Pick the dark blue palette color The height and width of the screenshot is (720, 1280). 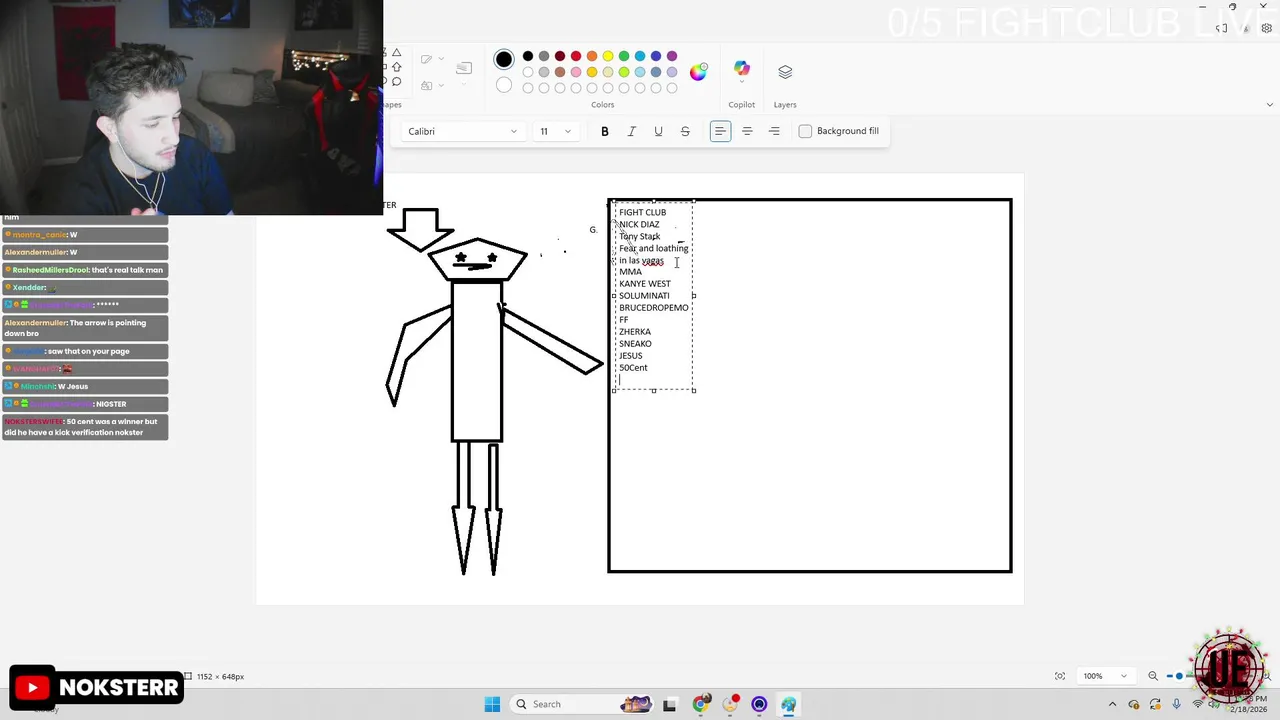656,56
